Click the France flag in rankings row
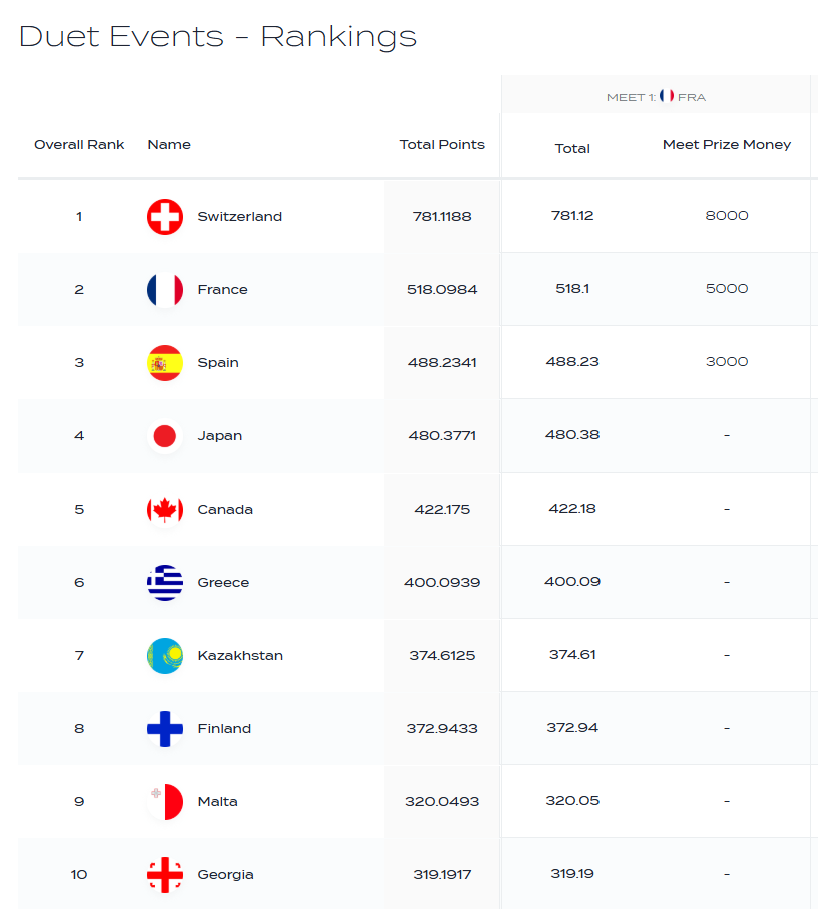This screenshot has height=920, width=824. coord(165,290)
